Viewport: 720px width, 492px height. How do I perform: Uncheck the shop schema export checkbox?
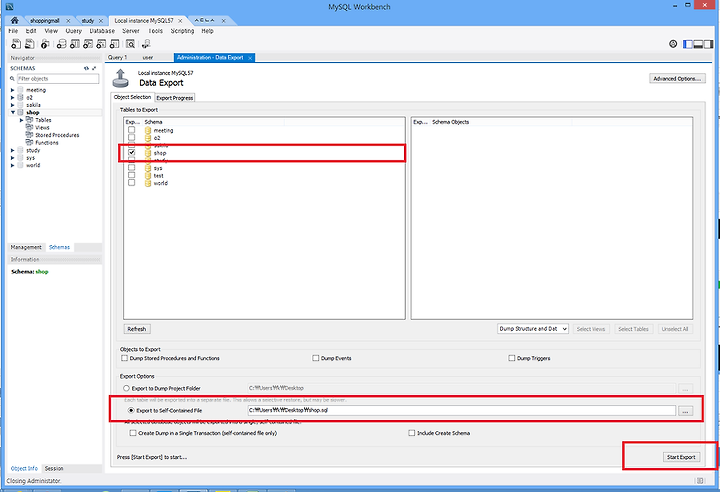[131, 153]
